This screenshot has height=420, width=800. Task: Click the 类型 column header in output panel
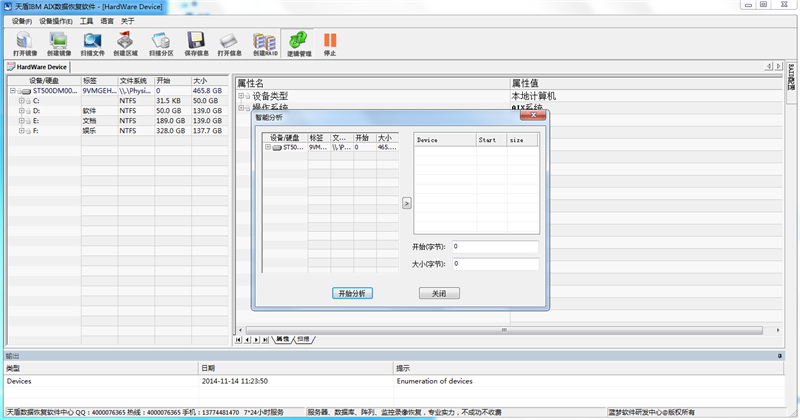[101, 368]
